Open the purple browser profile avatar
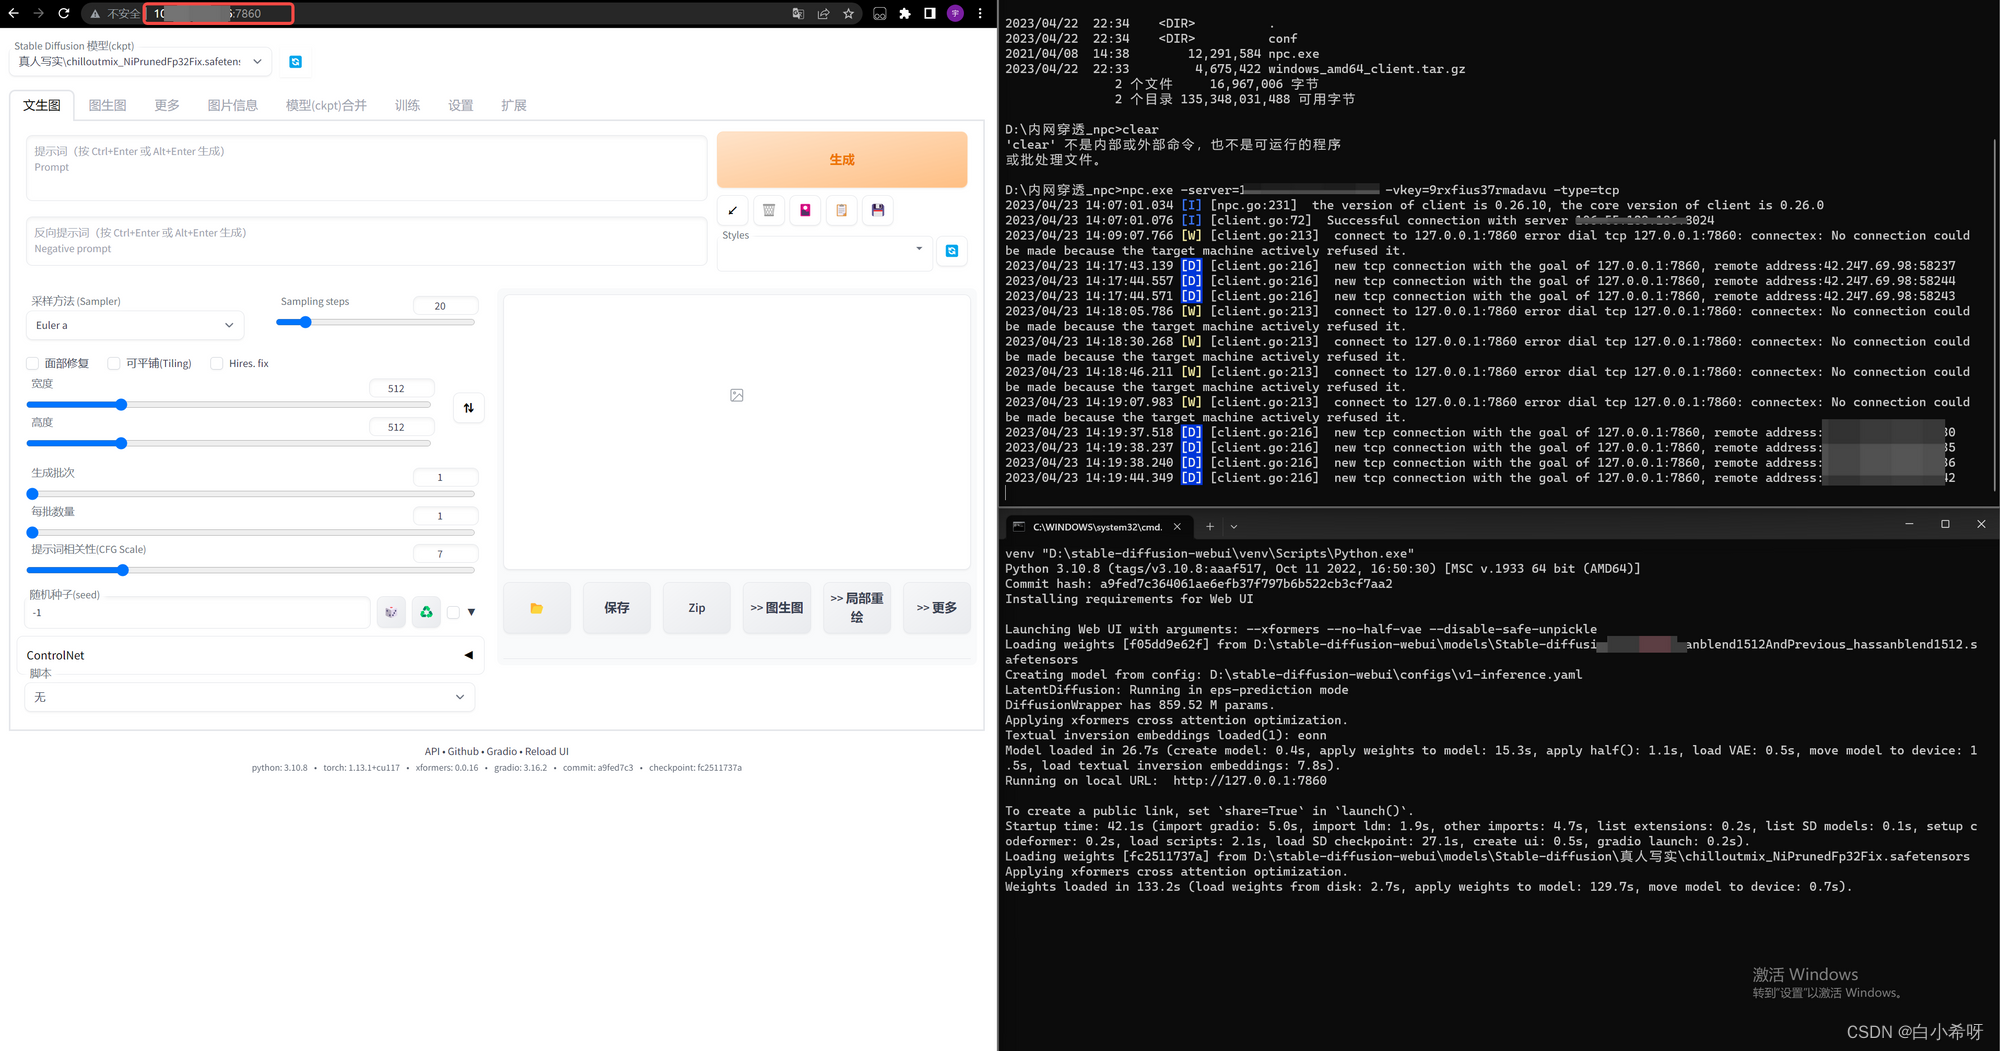The width and height of the screenshot is (2000, 1051). [955, 14]
